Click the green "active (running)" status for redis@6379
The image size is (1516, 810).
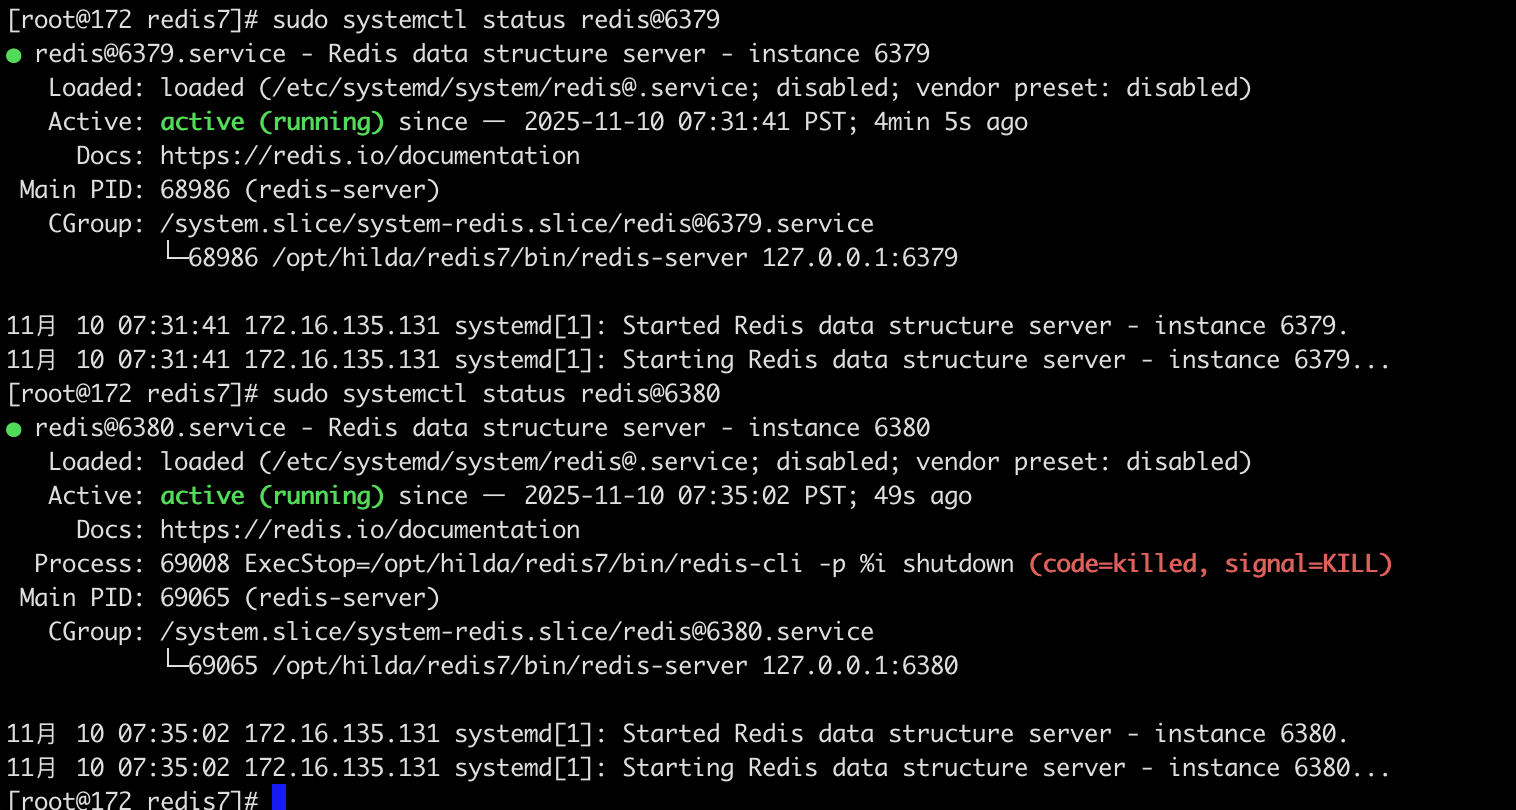point(272,122)
